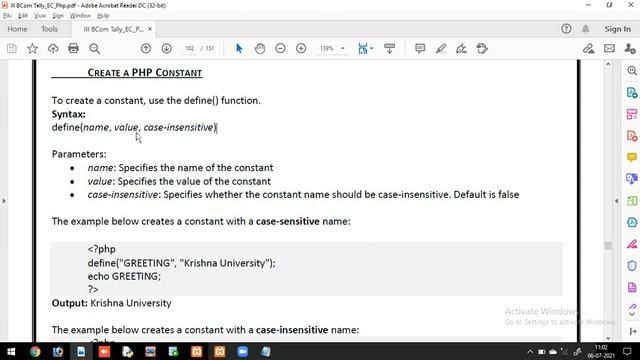Open the View menu
This screenshot has height=360, width=640.
[x=40, y=16]
